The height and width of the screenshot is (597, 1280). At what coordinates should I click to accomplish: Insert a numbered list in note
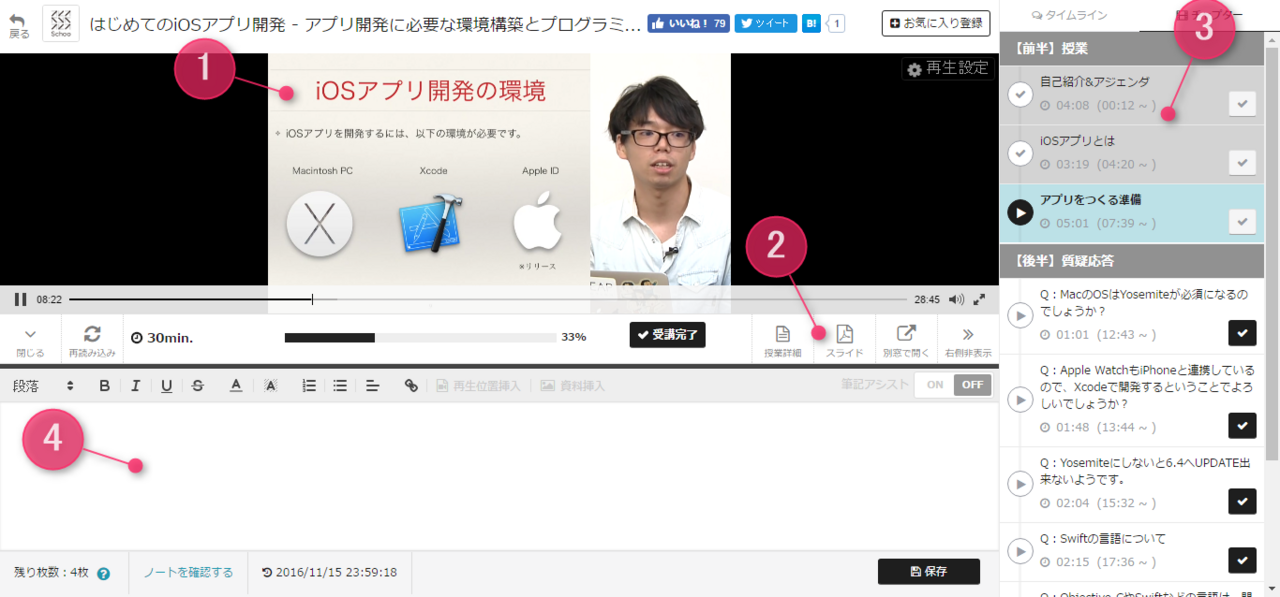point(309,386)
